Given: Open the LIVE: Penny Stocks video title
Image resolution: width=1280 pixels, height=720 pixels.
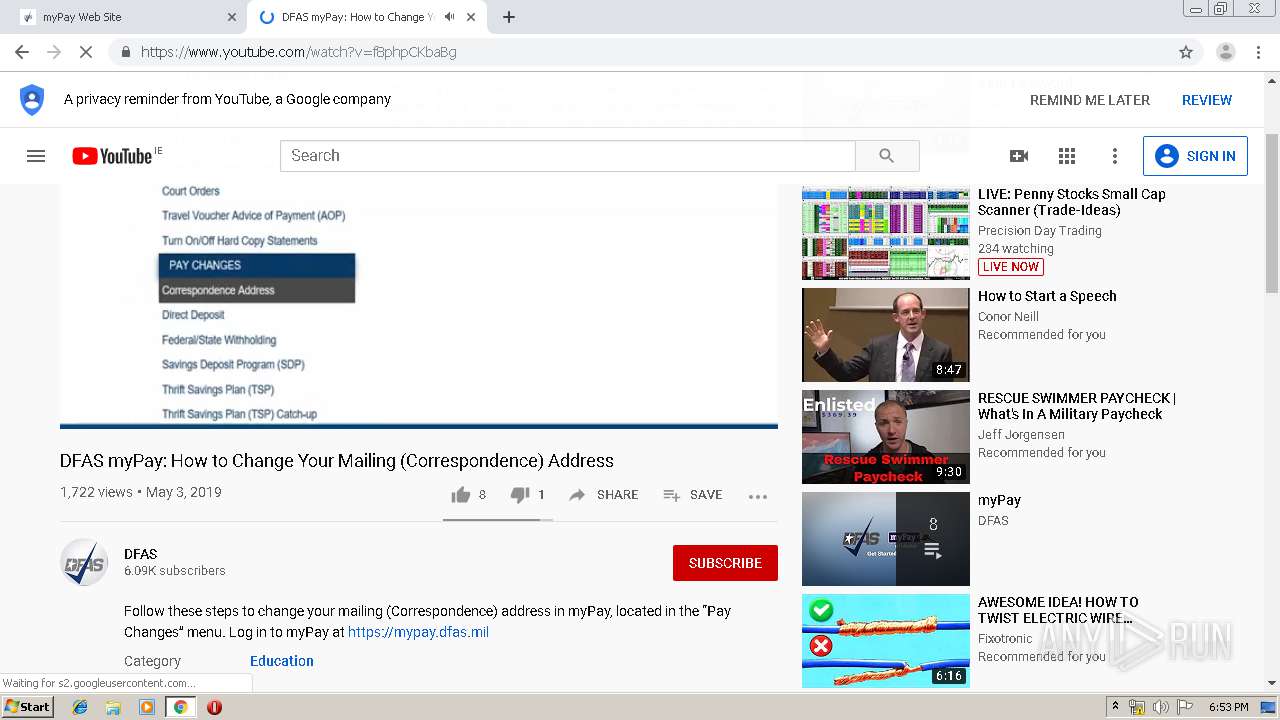Looking at the screenshot, I should (1072, 202).
